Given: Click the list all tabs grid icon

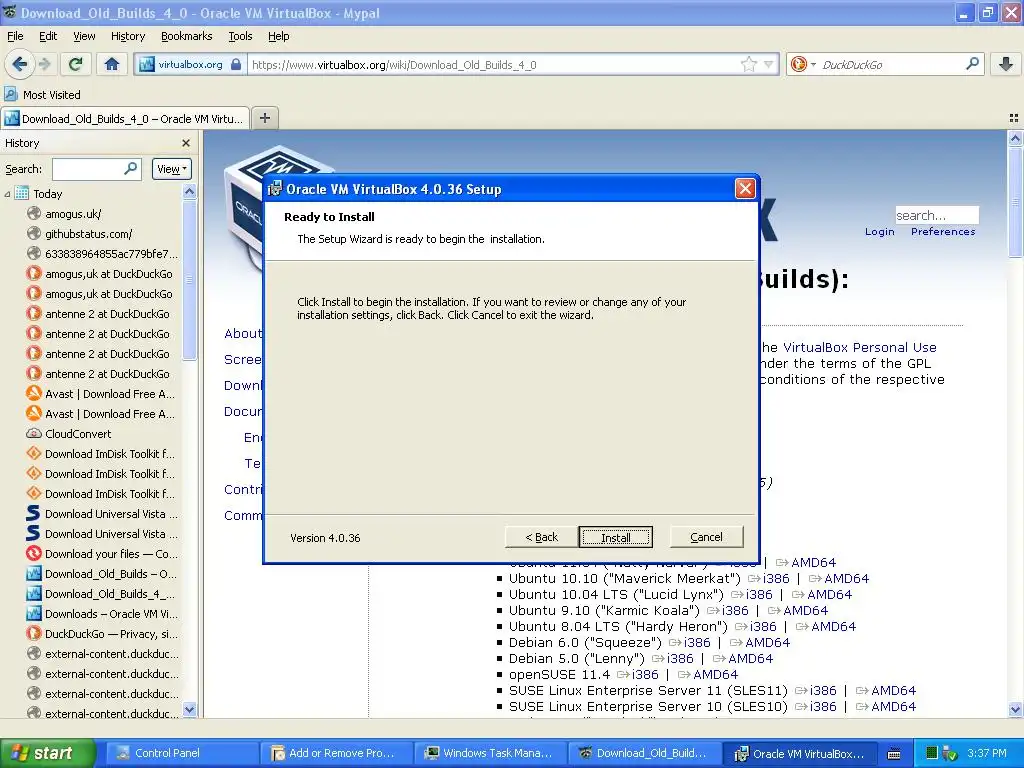Looking at the screenshot, I should [1014, 118].
